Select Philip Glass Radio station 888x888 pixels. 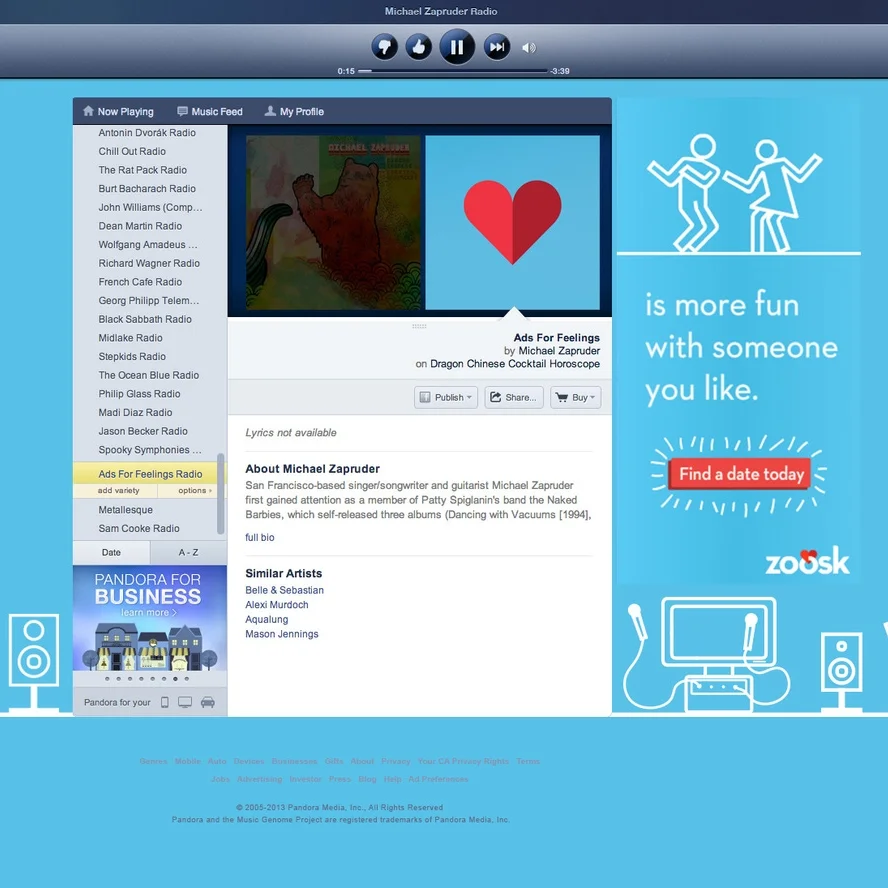(x=139, y=394)
